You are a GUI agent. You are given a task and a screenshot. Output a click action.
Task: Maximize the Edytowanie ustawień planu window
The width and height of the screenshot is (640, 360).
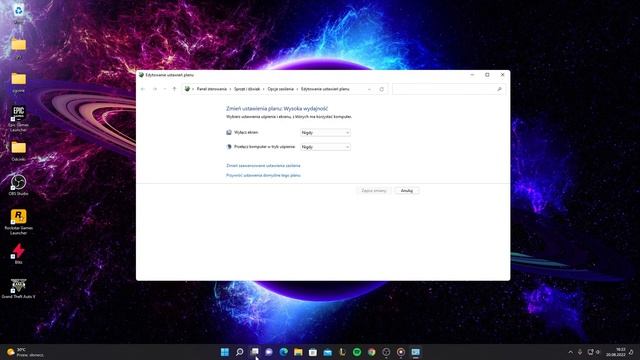point(487,75)
